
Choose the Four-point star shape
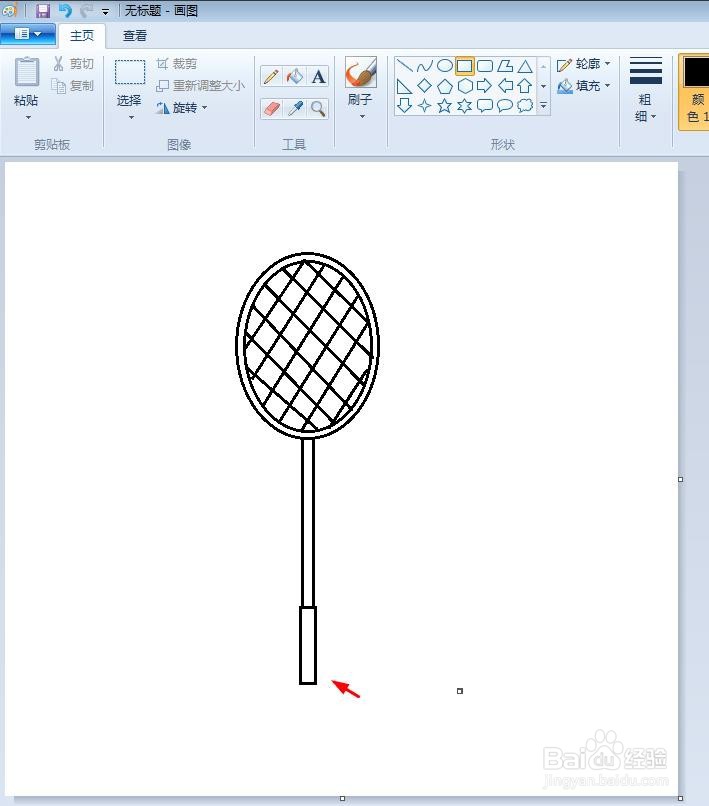tap(425, 105)
